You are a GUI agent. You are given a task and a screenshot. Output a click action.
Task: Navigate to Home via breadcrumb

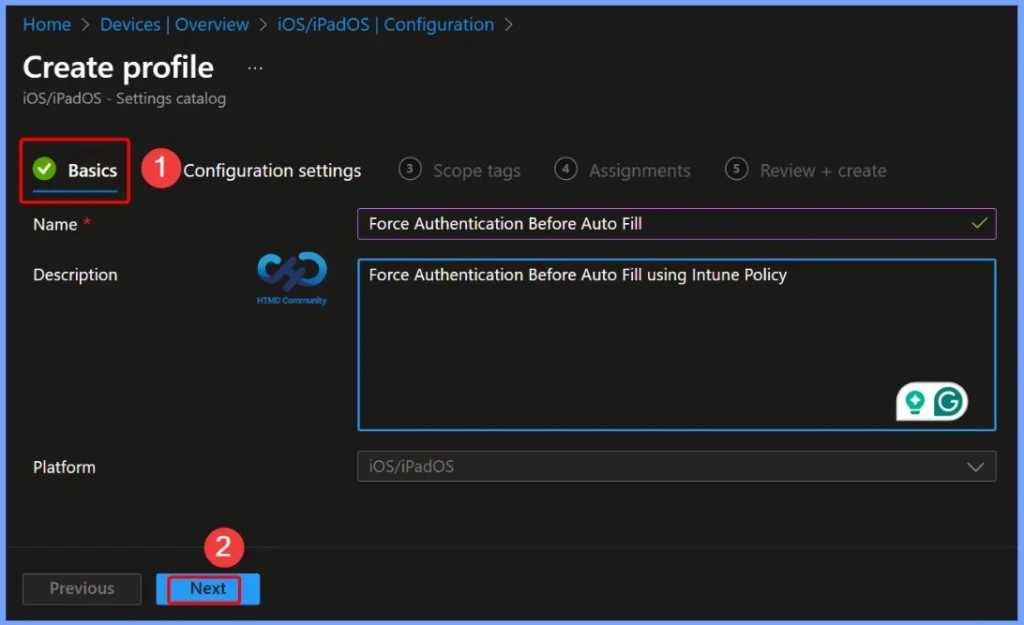coord(46,24)
